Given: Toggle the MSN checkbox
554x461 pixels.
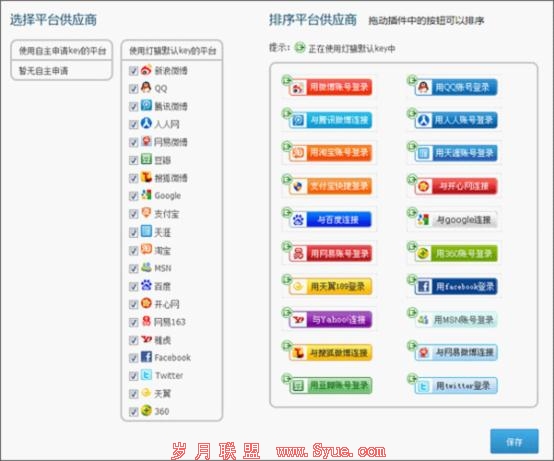Looking at the screenshot, I should [133, 268].
